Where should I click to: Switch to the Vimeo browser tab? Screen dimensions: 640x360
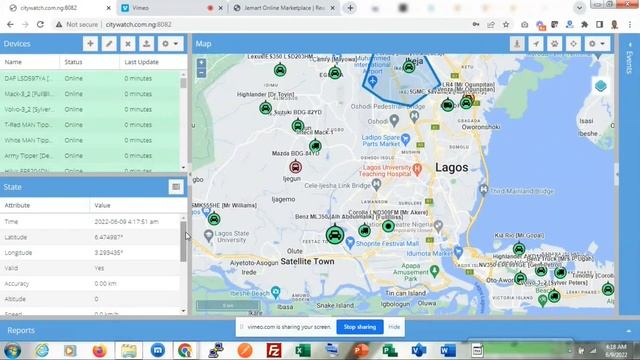[x=172, y=8]
